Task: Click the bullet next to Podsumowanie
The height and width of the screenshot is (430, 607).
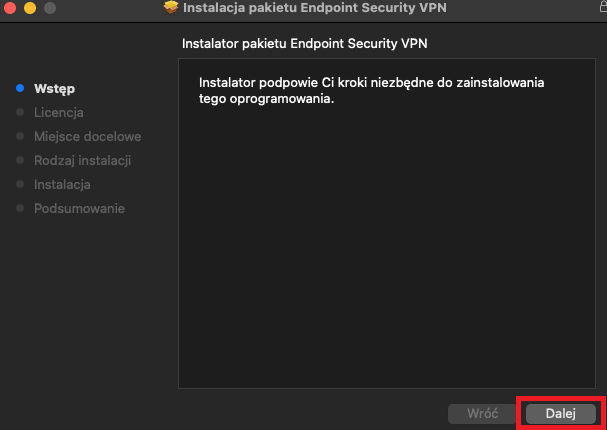Action: point(20,208)
